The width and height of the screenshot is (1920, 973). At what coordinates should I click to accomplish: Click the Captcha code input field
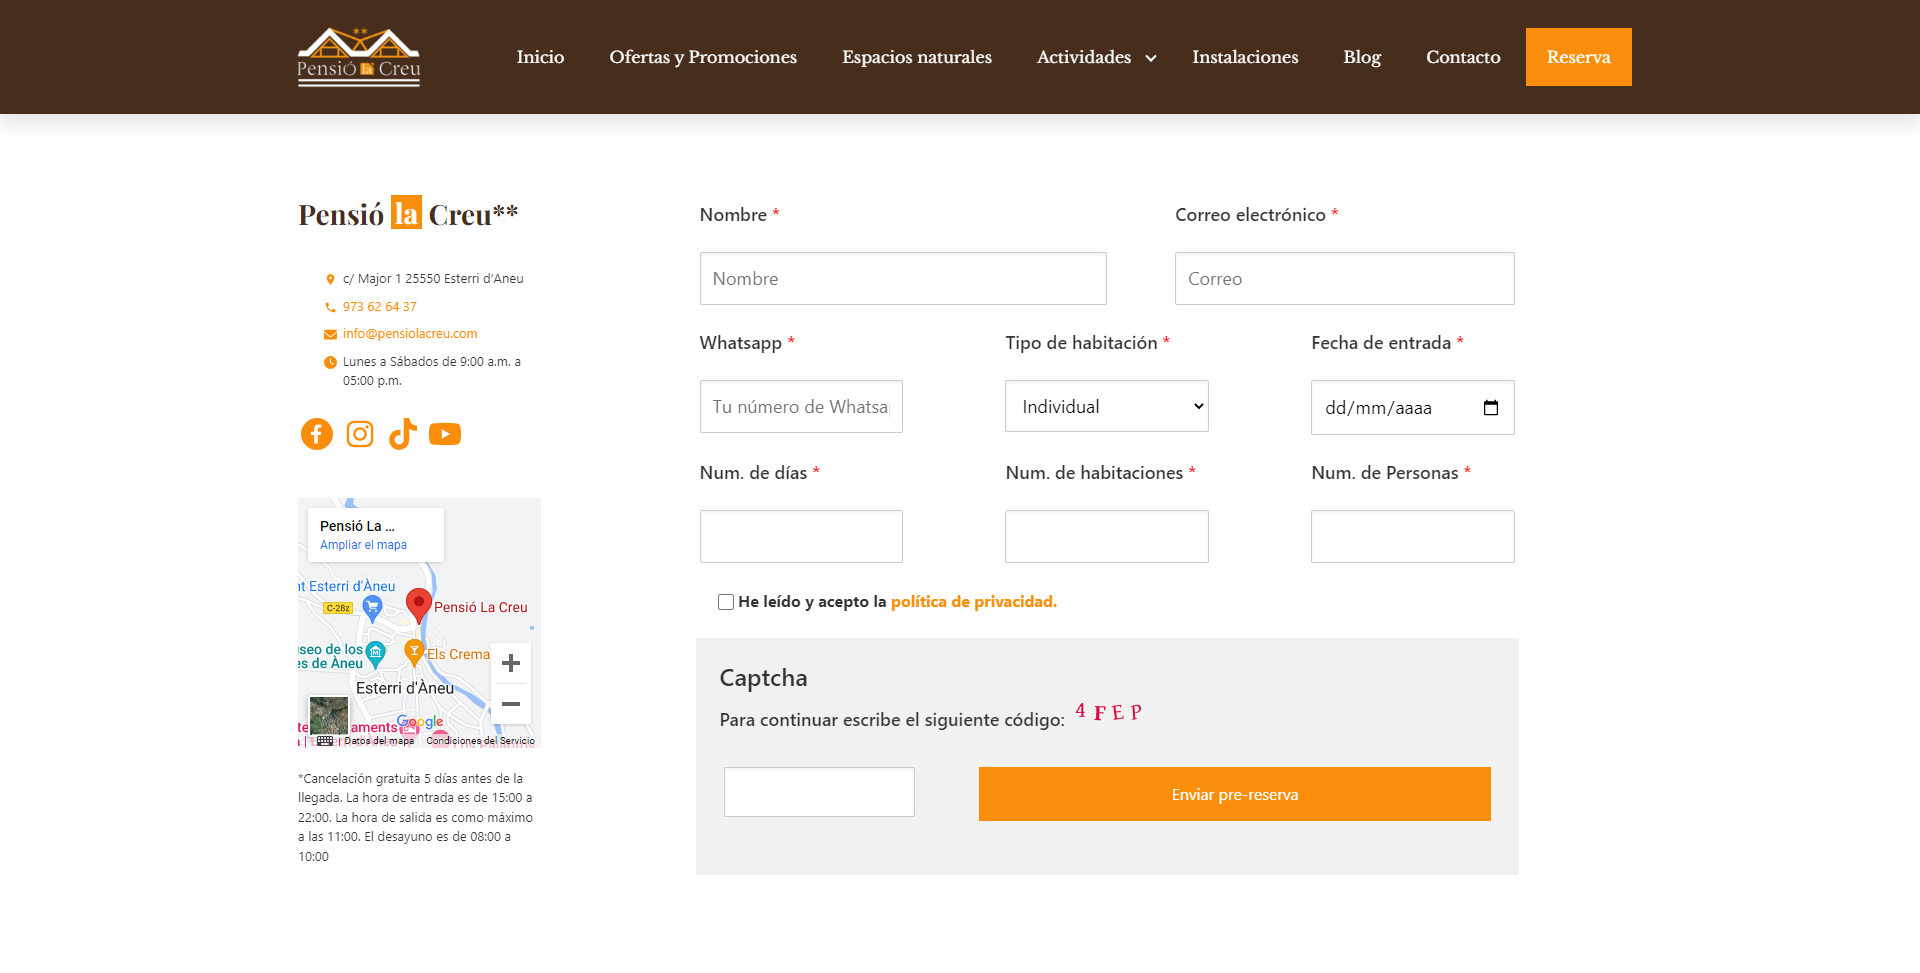click(x=819, y=792)
